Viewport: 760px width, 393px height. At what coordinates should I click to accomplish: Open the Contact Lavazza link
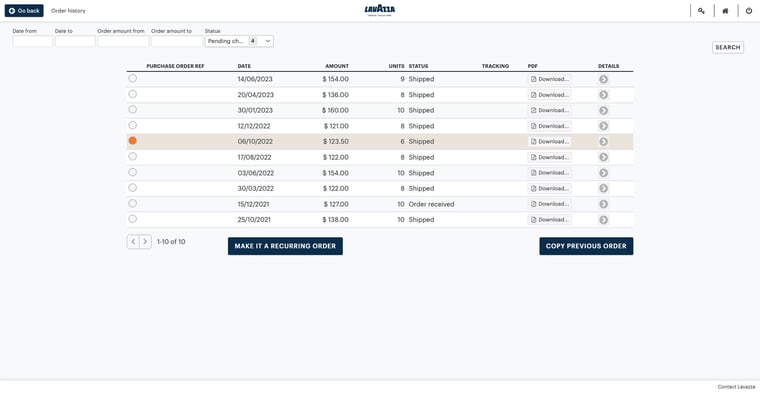736,387
